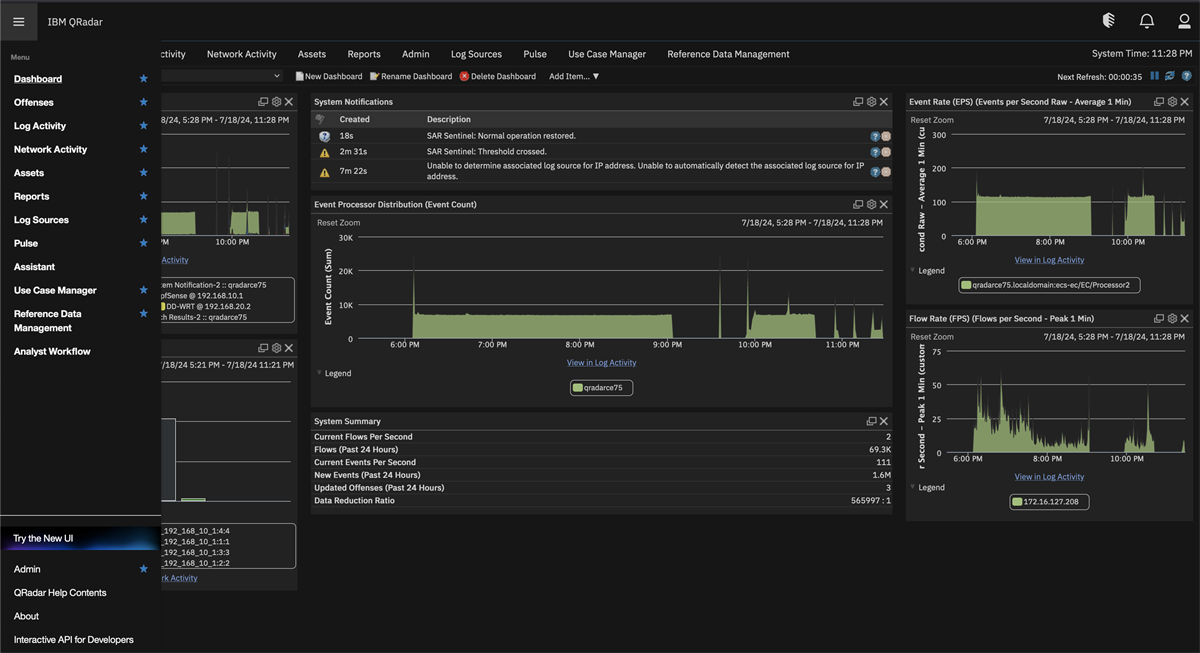The width and height of the screenshot is (1200, 653).
Task: Open the Reports tab
Action: (364, 54)
